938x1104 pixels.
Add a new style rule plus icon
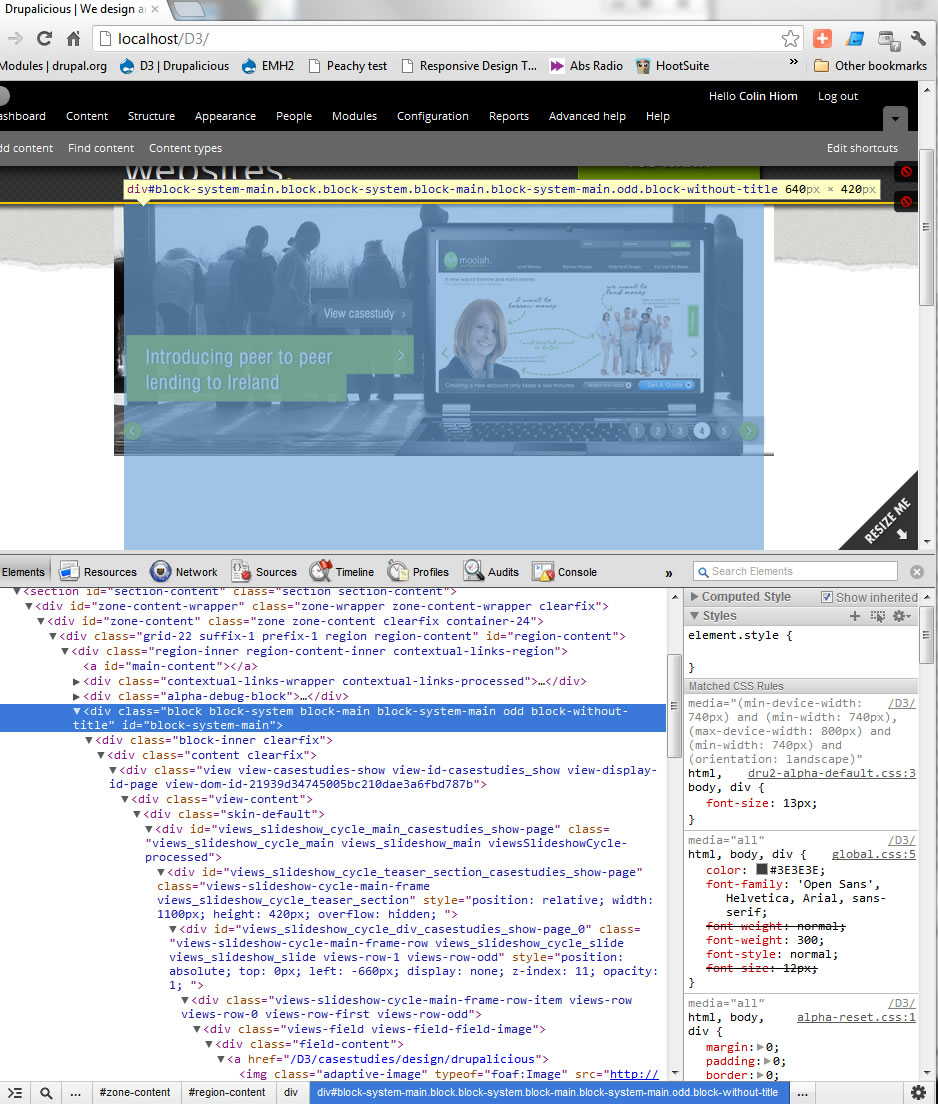(855, 616)
